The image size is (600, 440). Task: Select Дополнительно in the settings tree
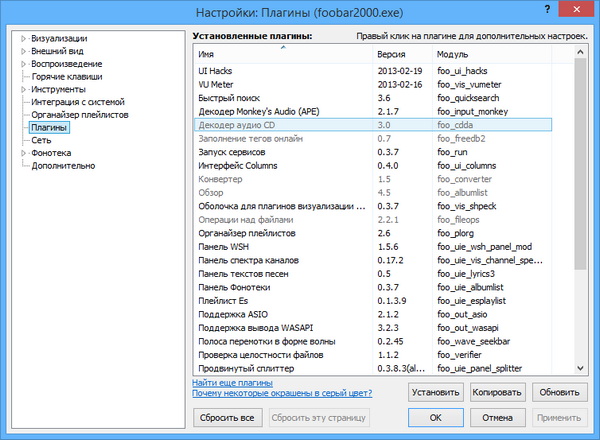63,166
